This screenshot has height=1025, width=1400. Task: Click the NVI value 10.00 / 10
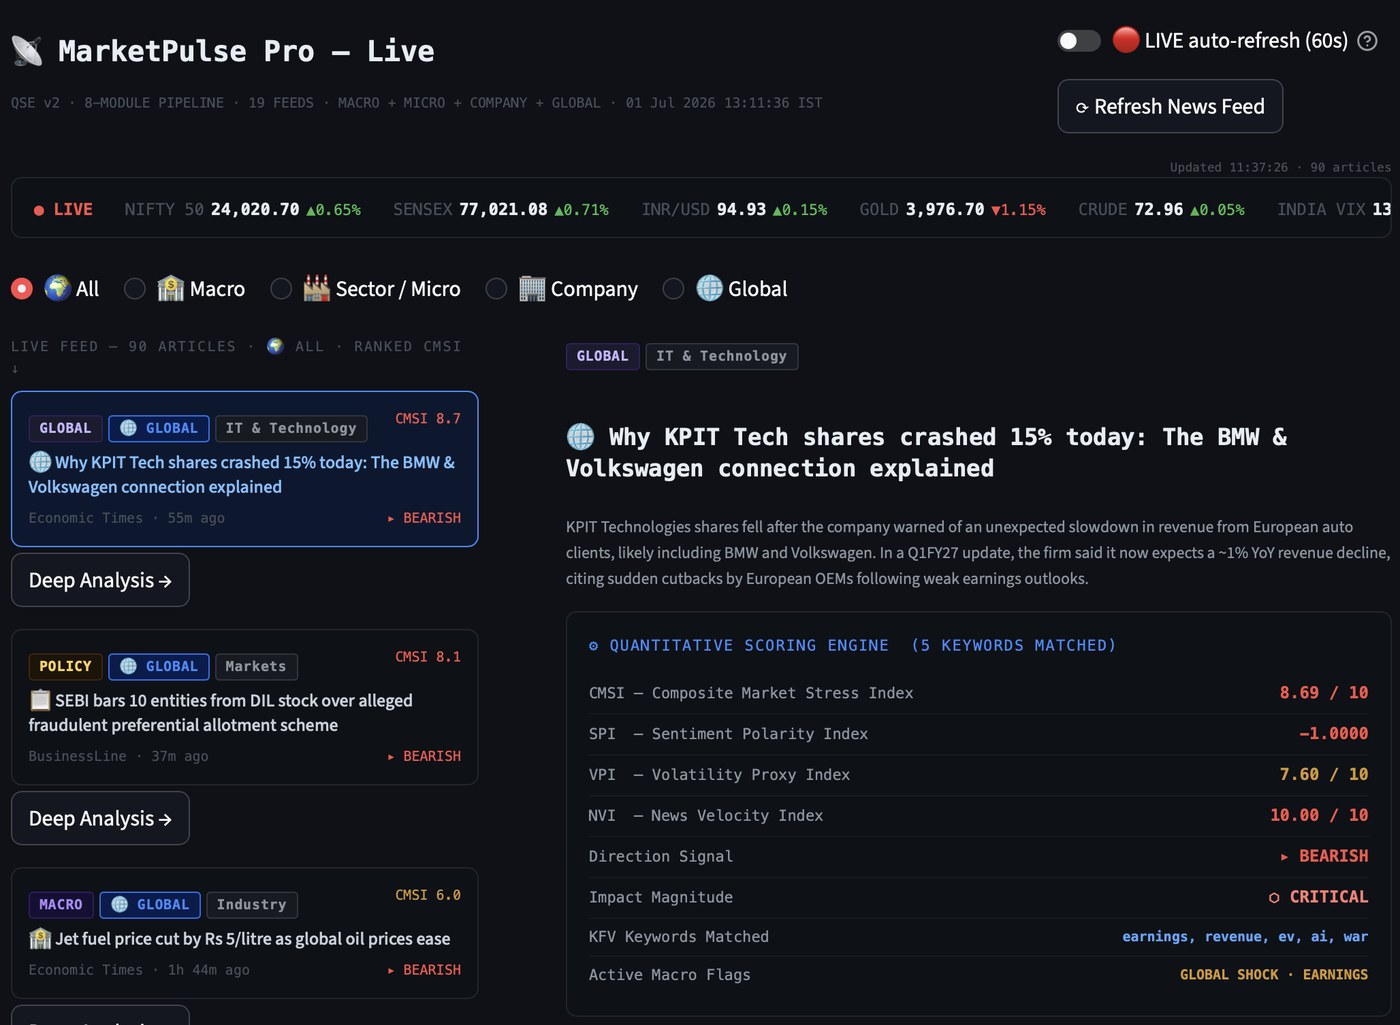tap(1319, 815)
